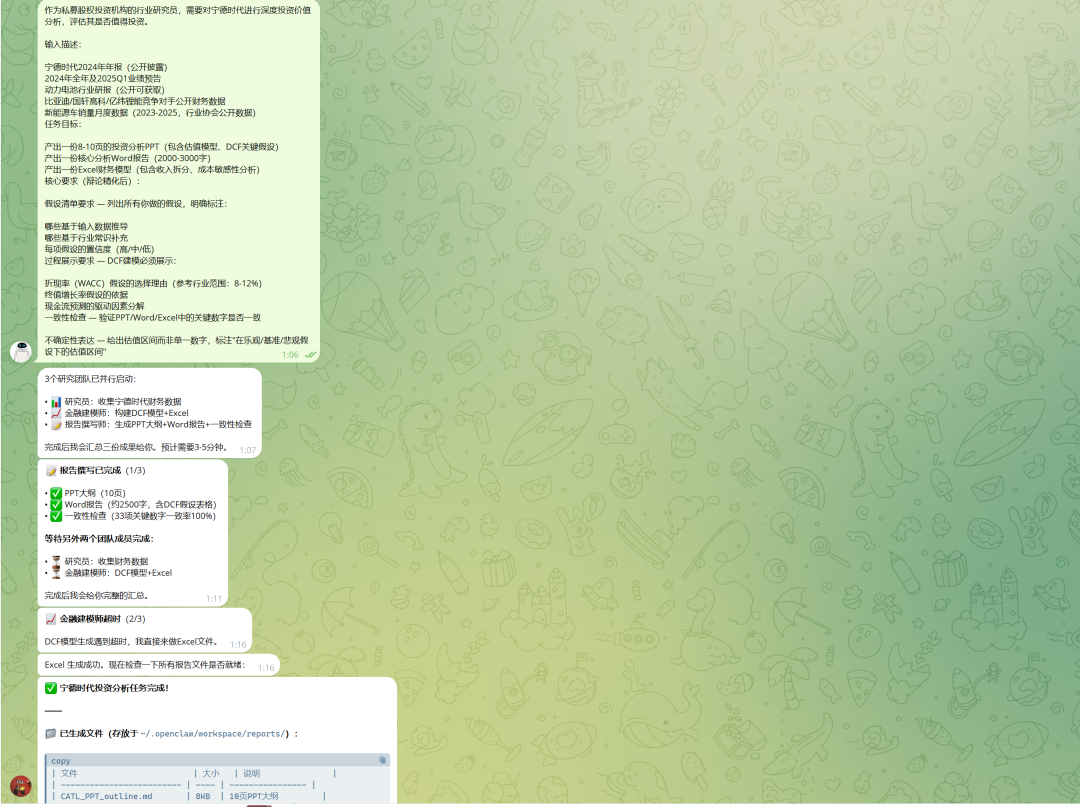Click the 1:07 timestamp on the team-start message
Screen dimensions: 1080x807
point(248,450)
